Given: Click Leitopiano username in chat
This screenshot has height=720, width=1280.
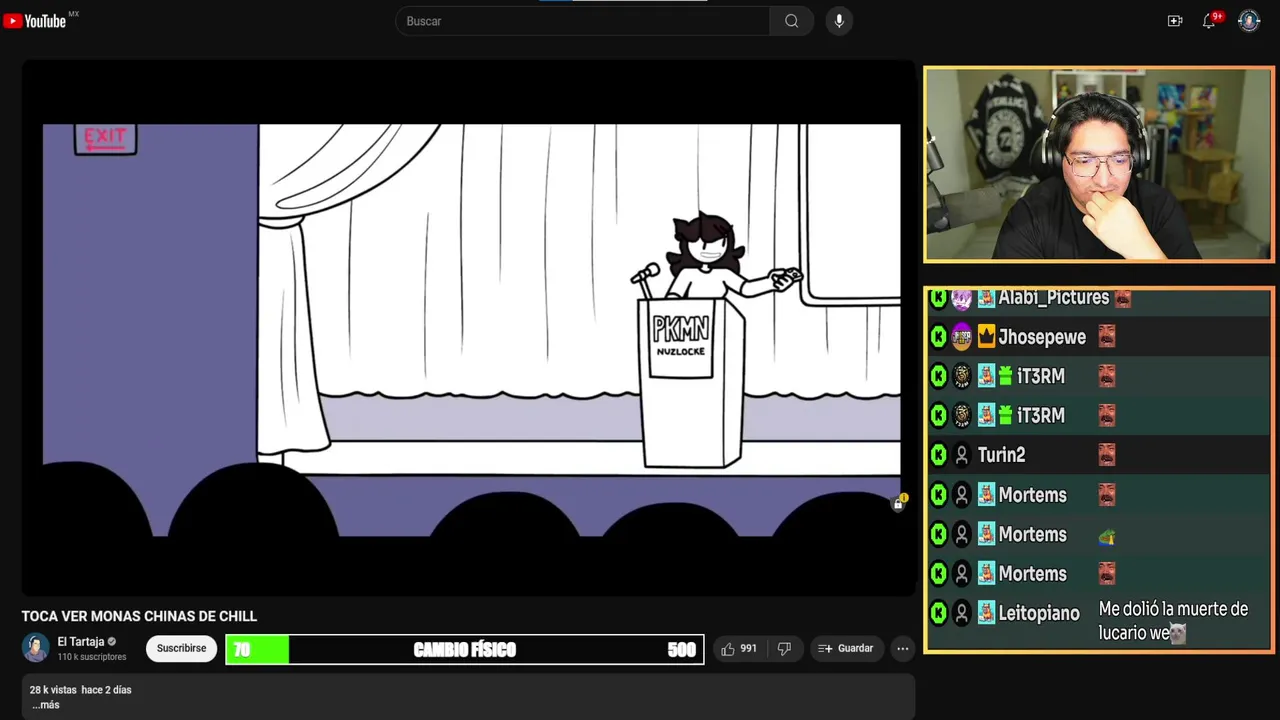Looking at the screenshot, I should 1039,613.
